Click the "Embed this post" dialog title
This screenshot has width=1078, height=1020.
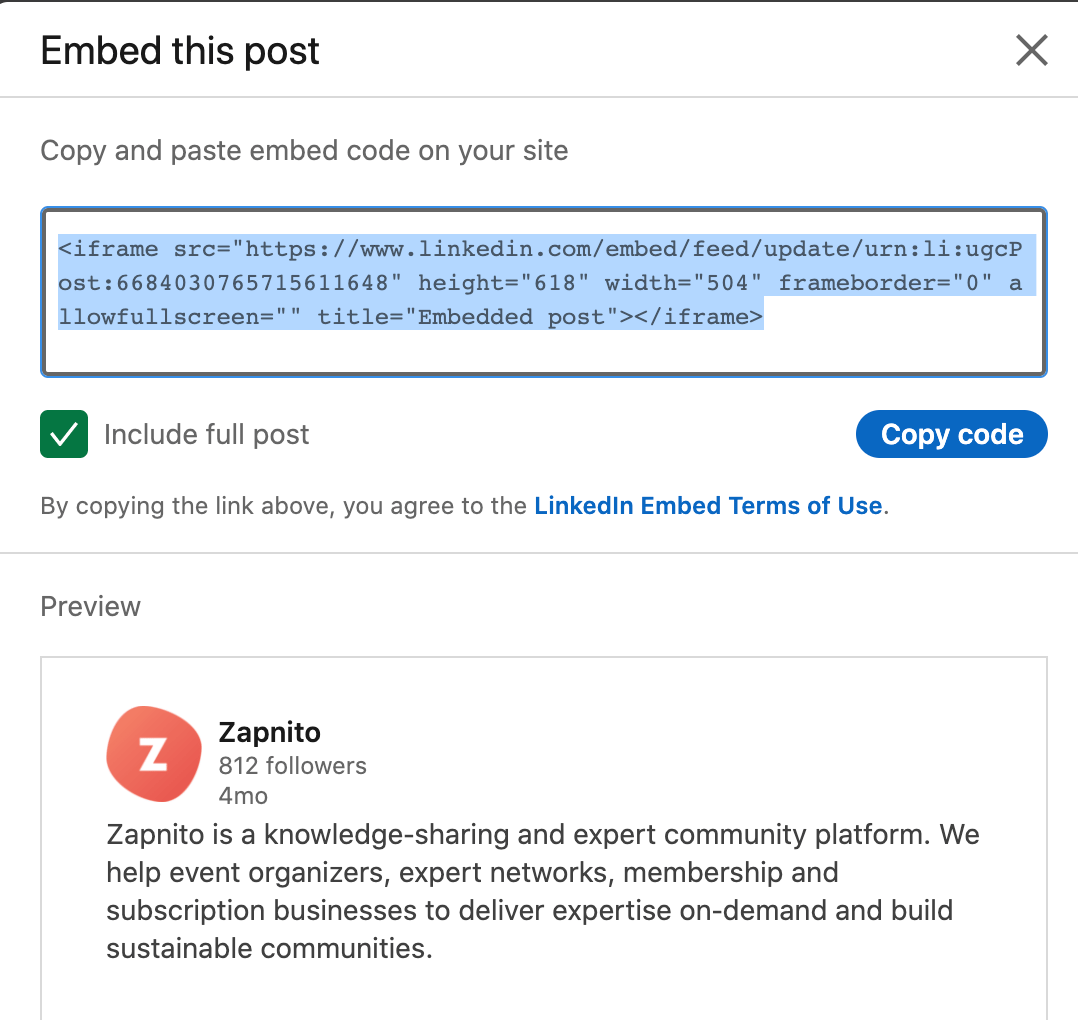(180, 51)
